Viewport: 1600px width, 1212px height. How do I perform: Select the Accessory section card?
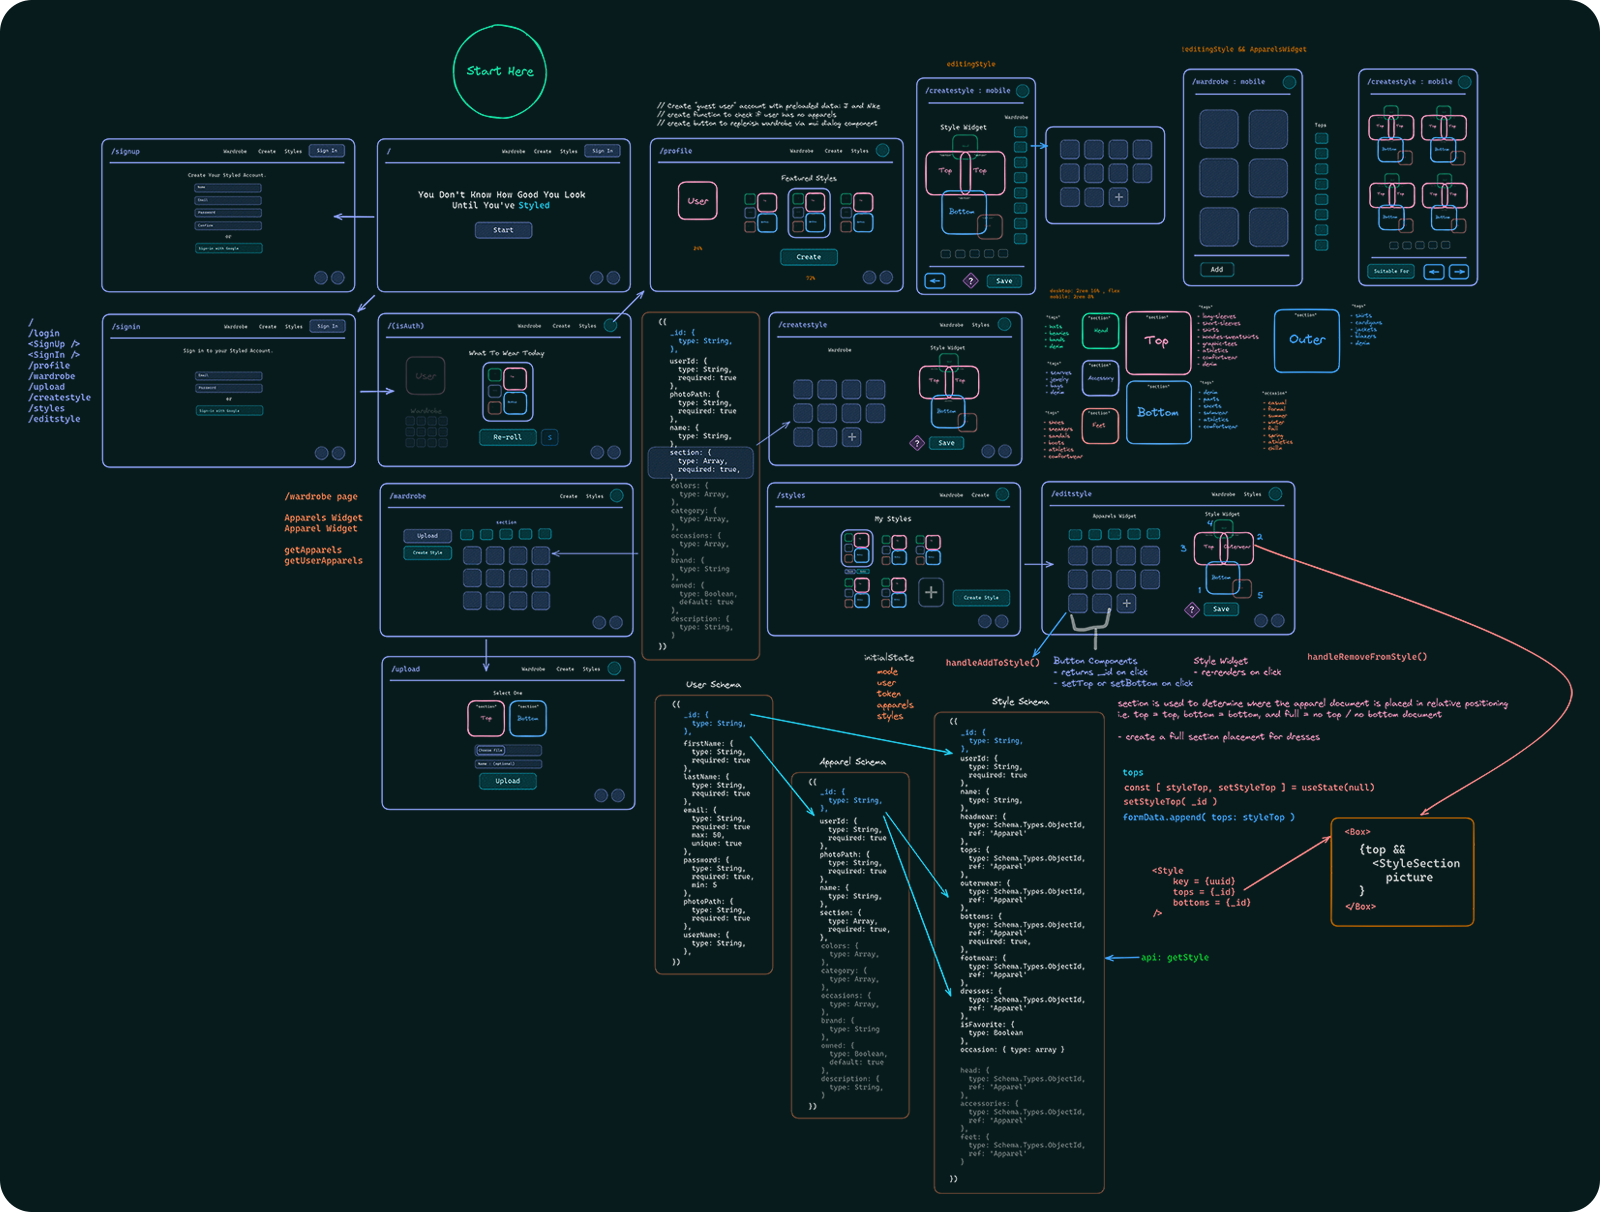click(1100, 378)
